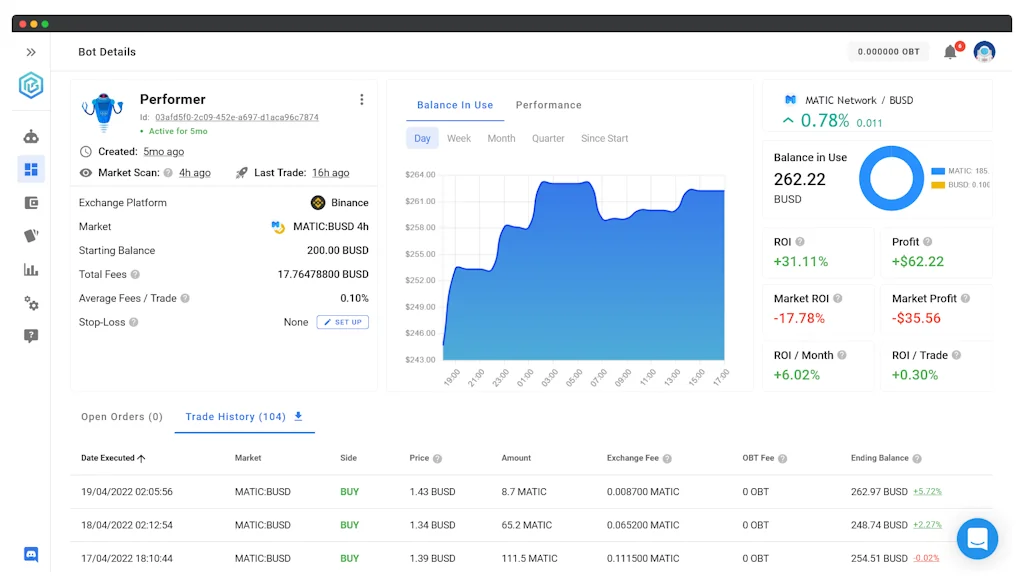
Task: Open the profile avatar in the top bar
Action: tap(985, 51)
